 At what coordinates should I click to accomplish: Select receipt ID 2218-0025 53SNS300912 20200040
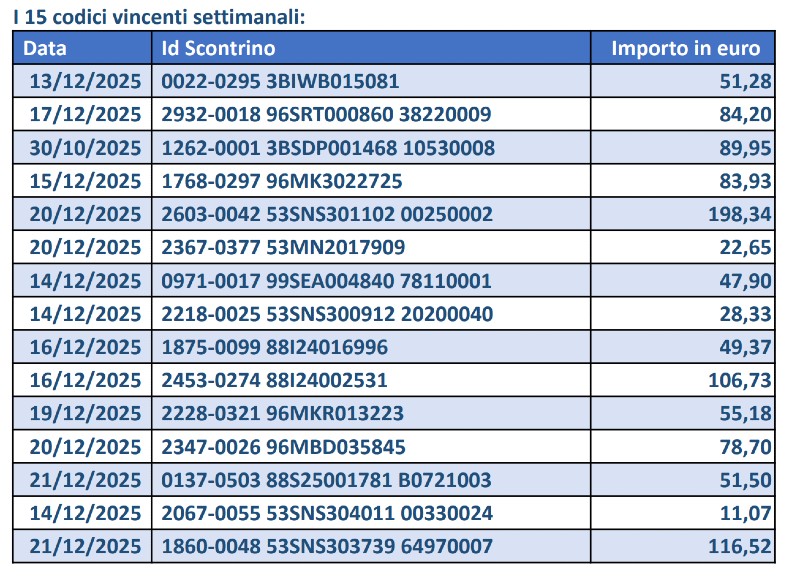click(327, 314)
